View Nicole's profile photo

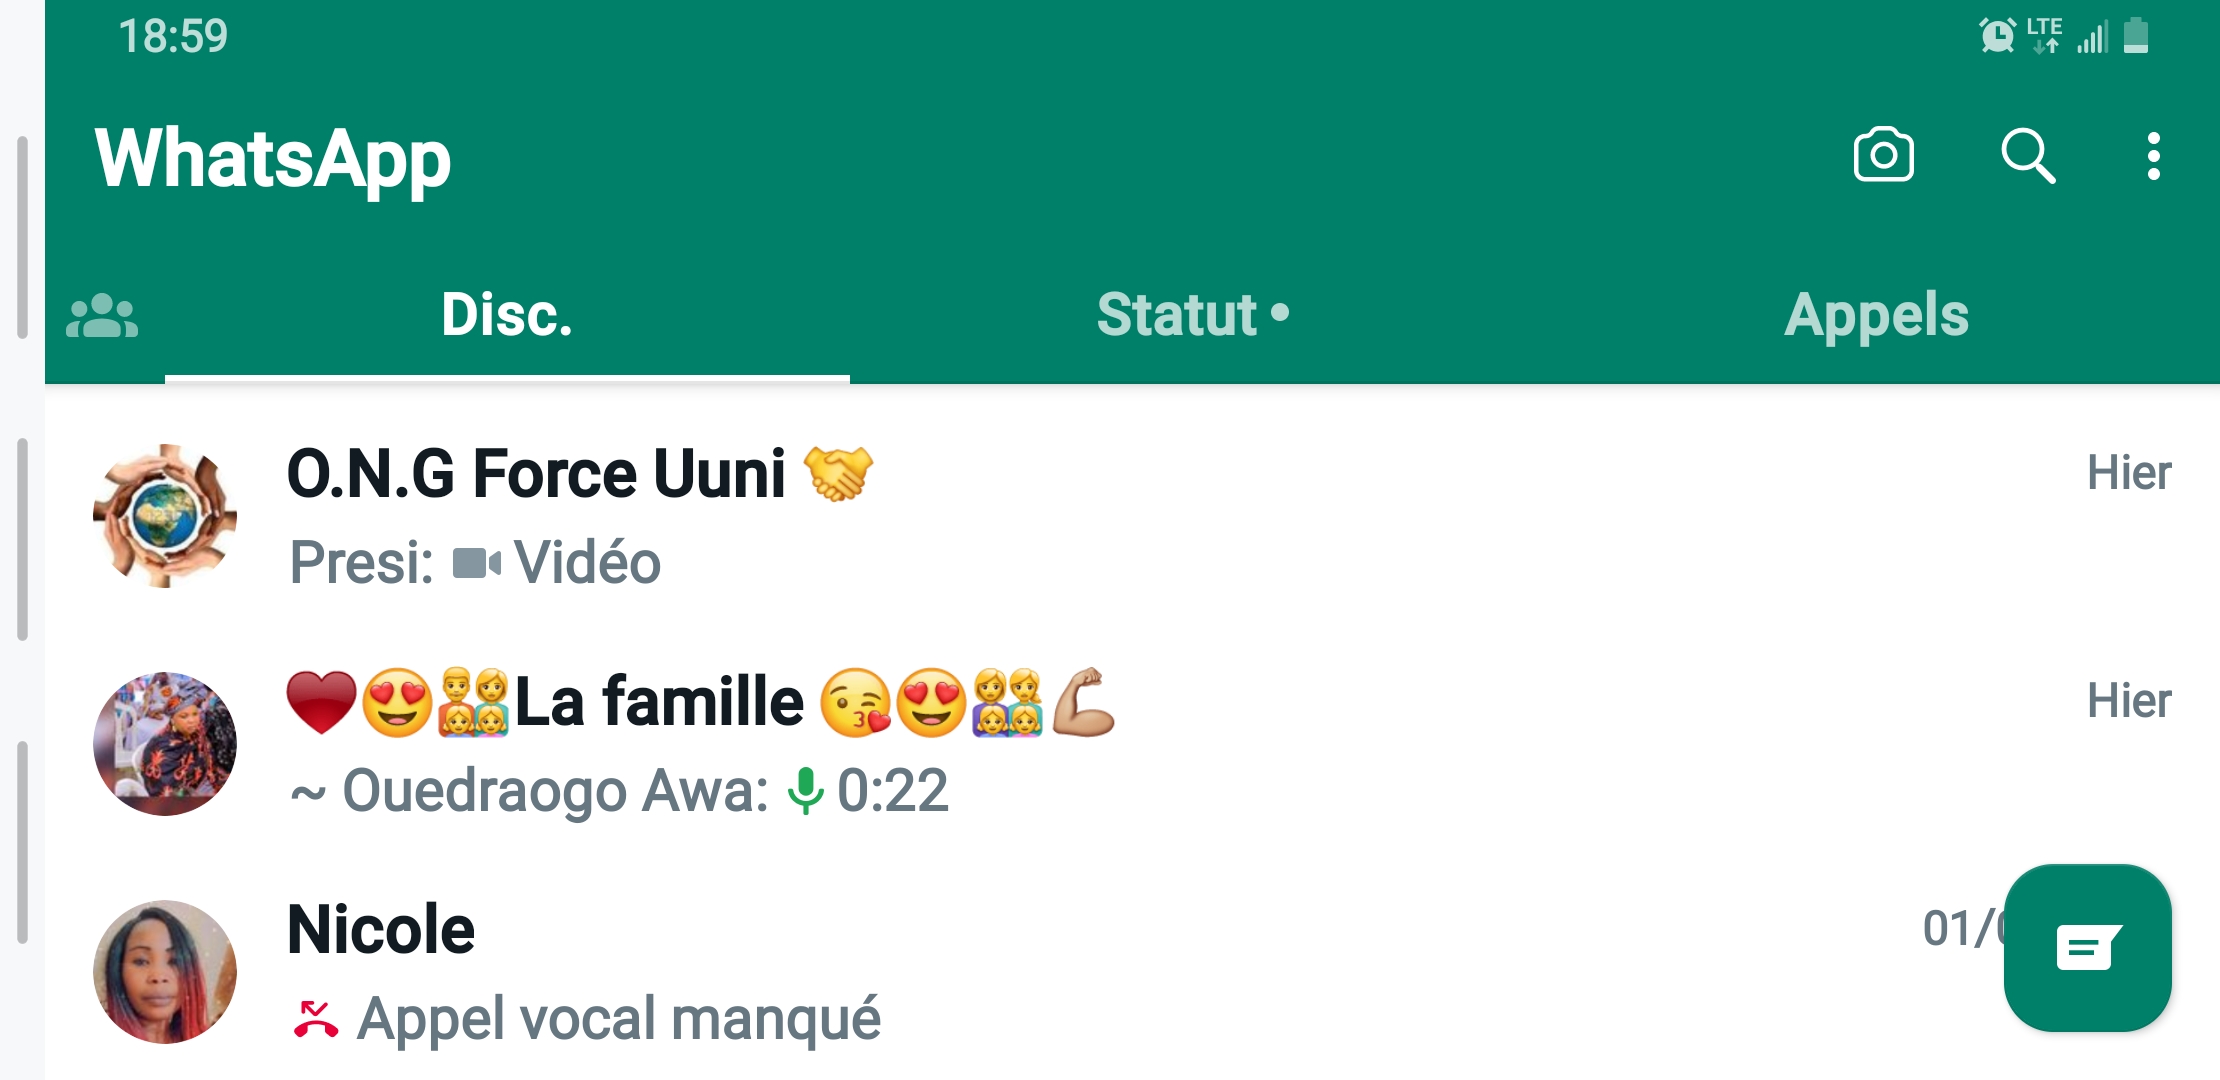pos(165,972)
